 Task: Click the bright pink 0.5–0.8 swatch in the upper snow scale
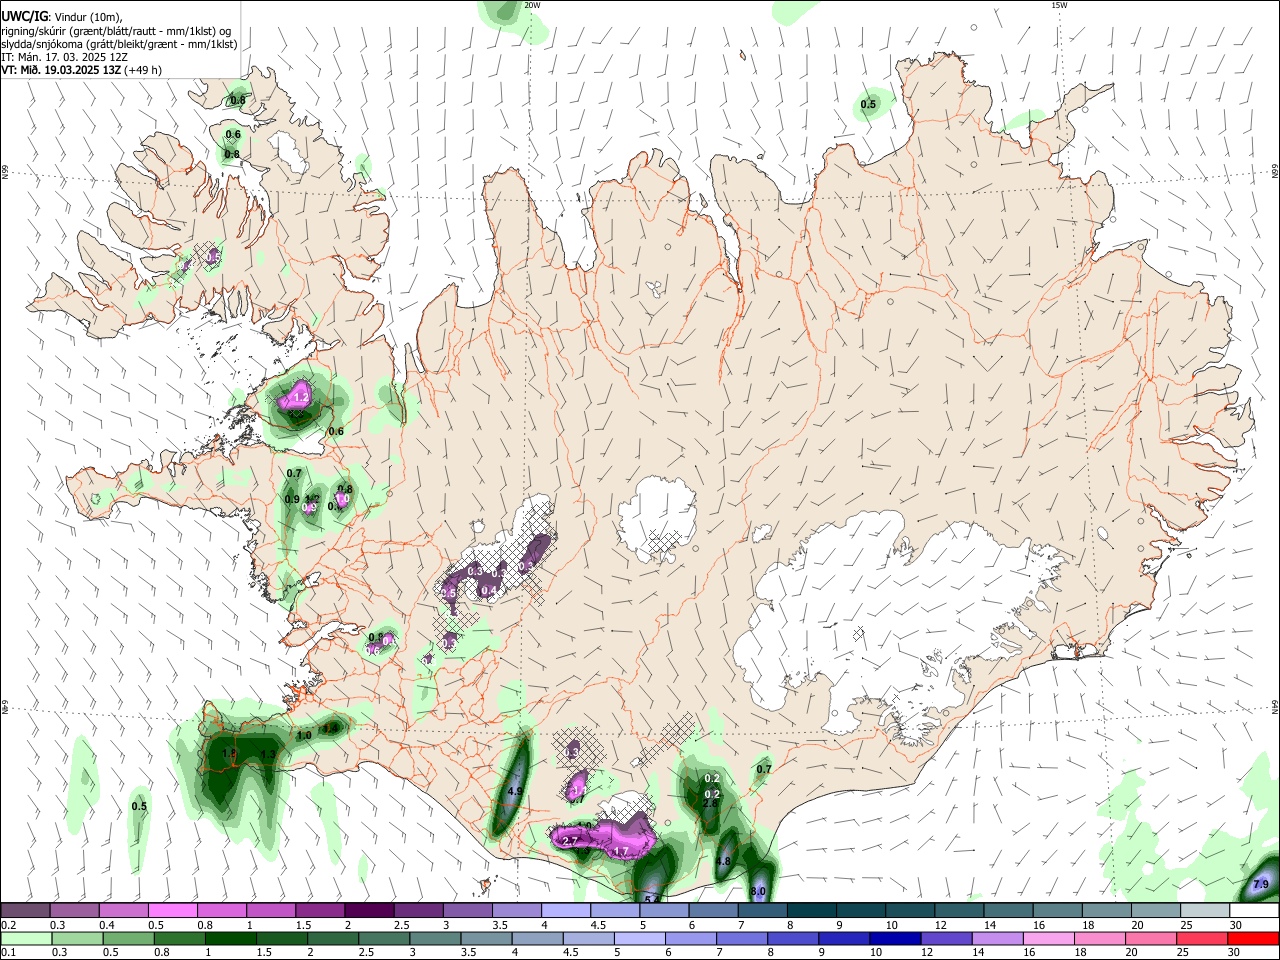(x=172, y=910)
